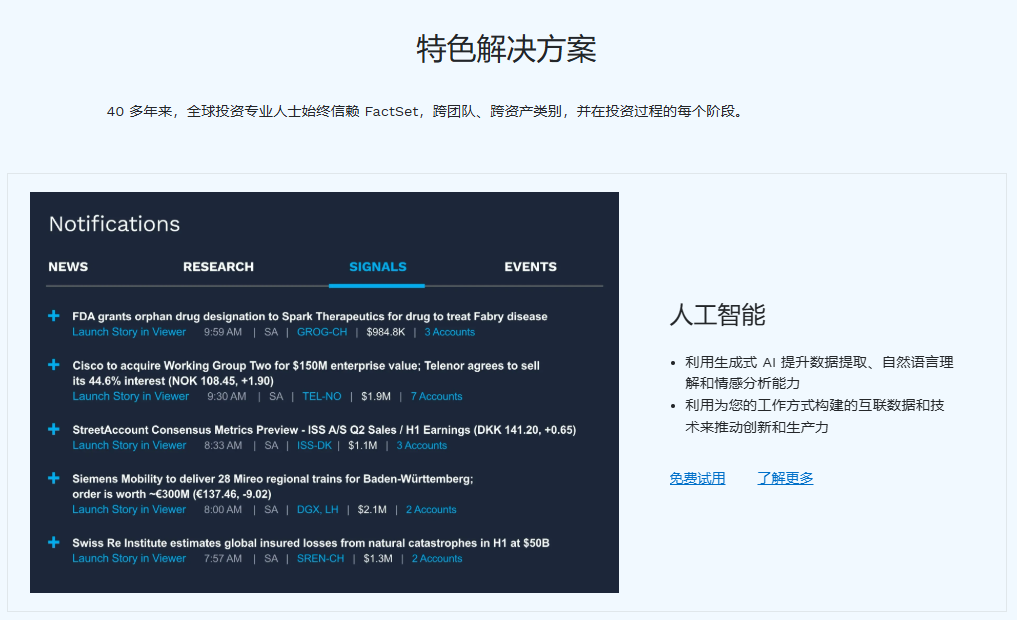
Task: Open the SREN-CH ticker link
Action: pyautogui.click(x=320, y=558)
